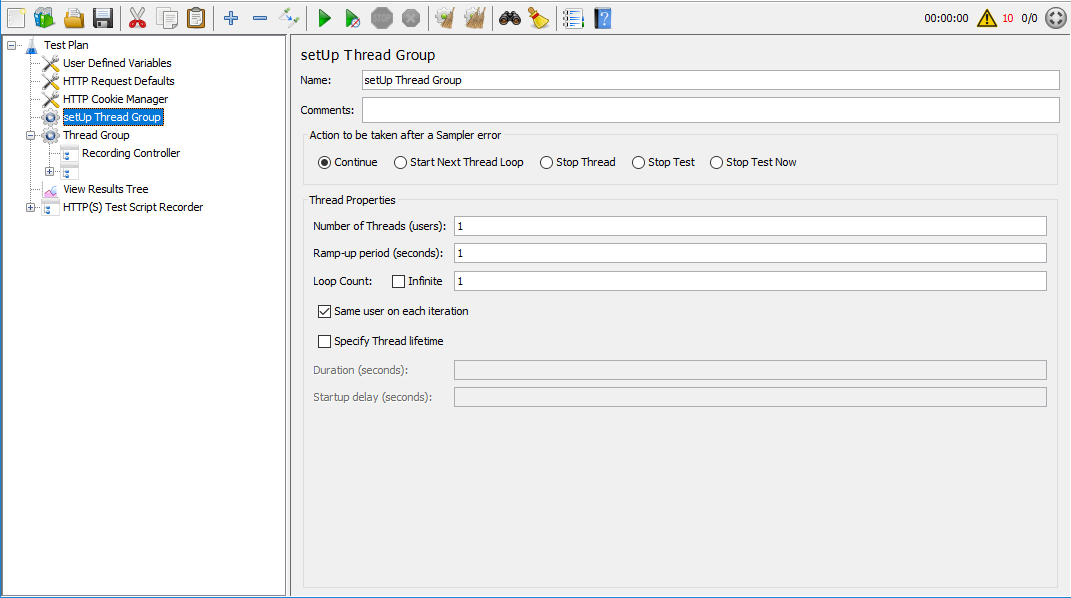The width and height of the screenshot is (1071, 598).
Task: Click the Number of Threads input field
Action: click(x=750, y=226)
